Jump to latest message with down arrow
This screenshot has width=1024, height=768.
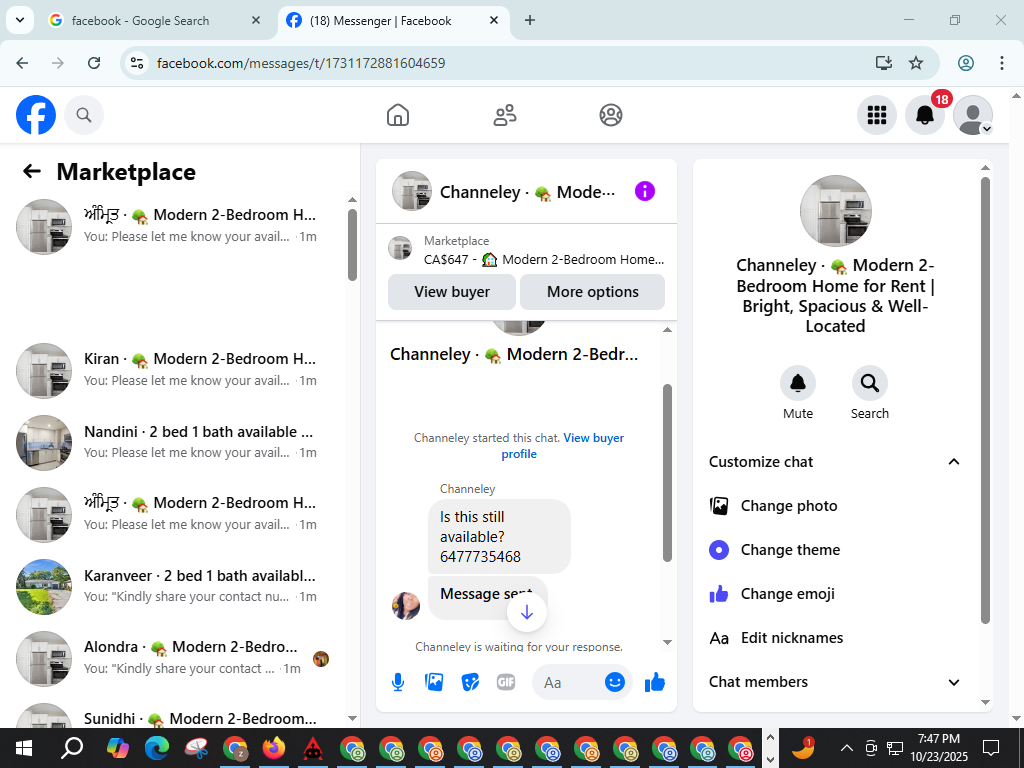527,613
